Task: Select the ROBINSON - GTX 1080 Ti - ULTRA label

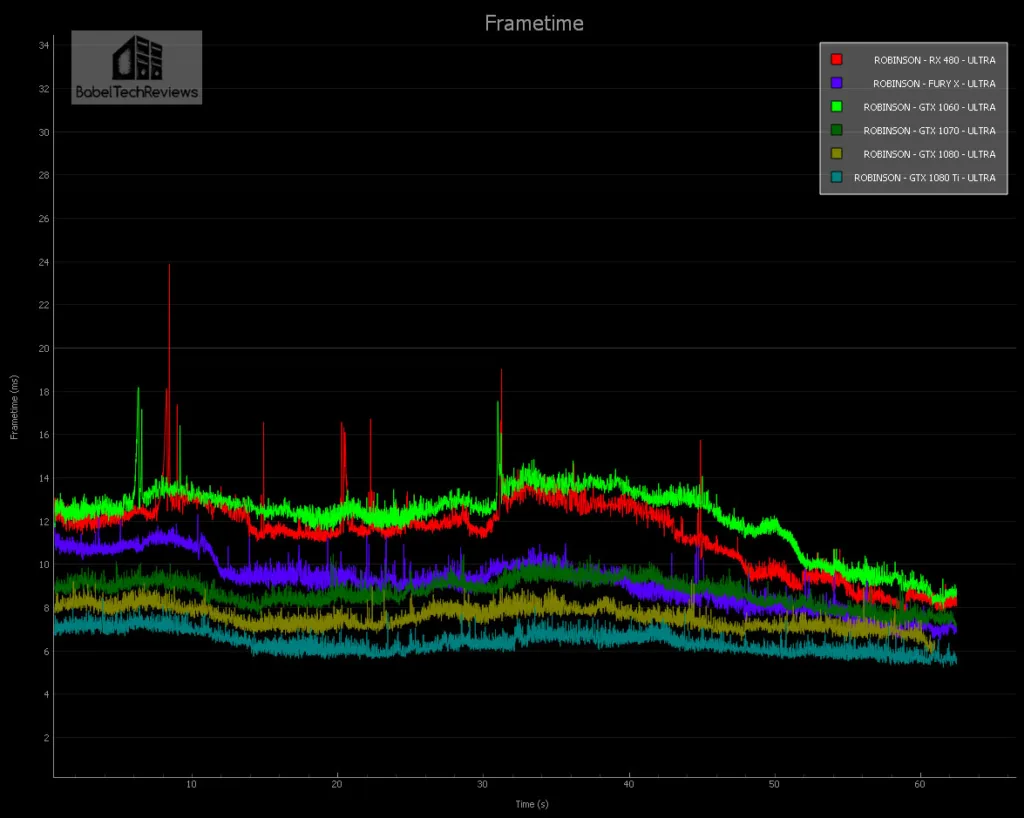Action: click(x=925, y=178)
